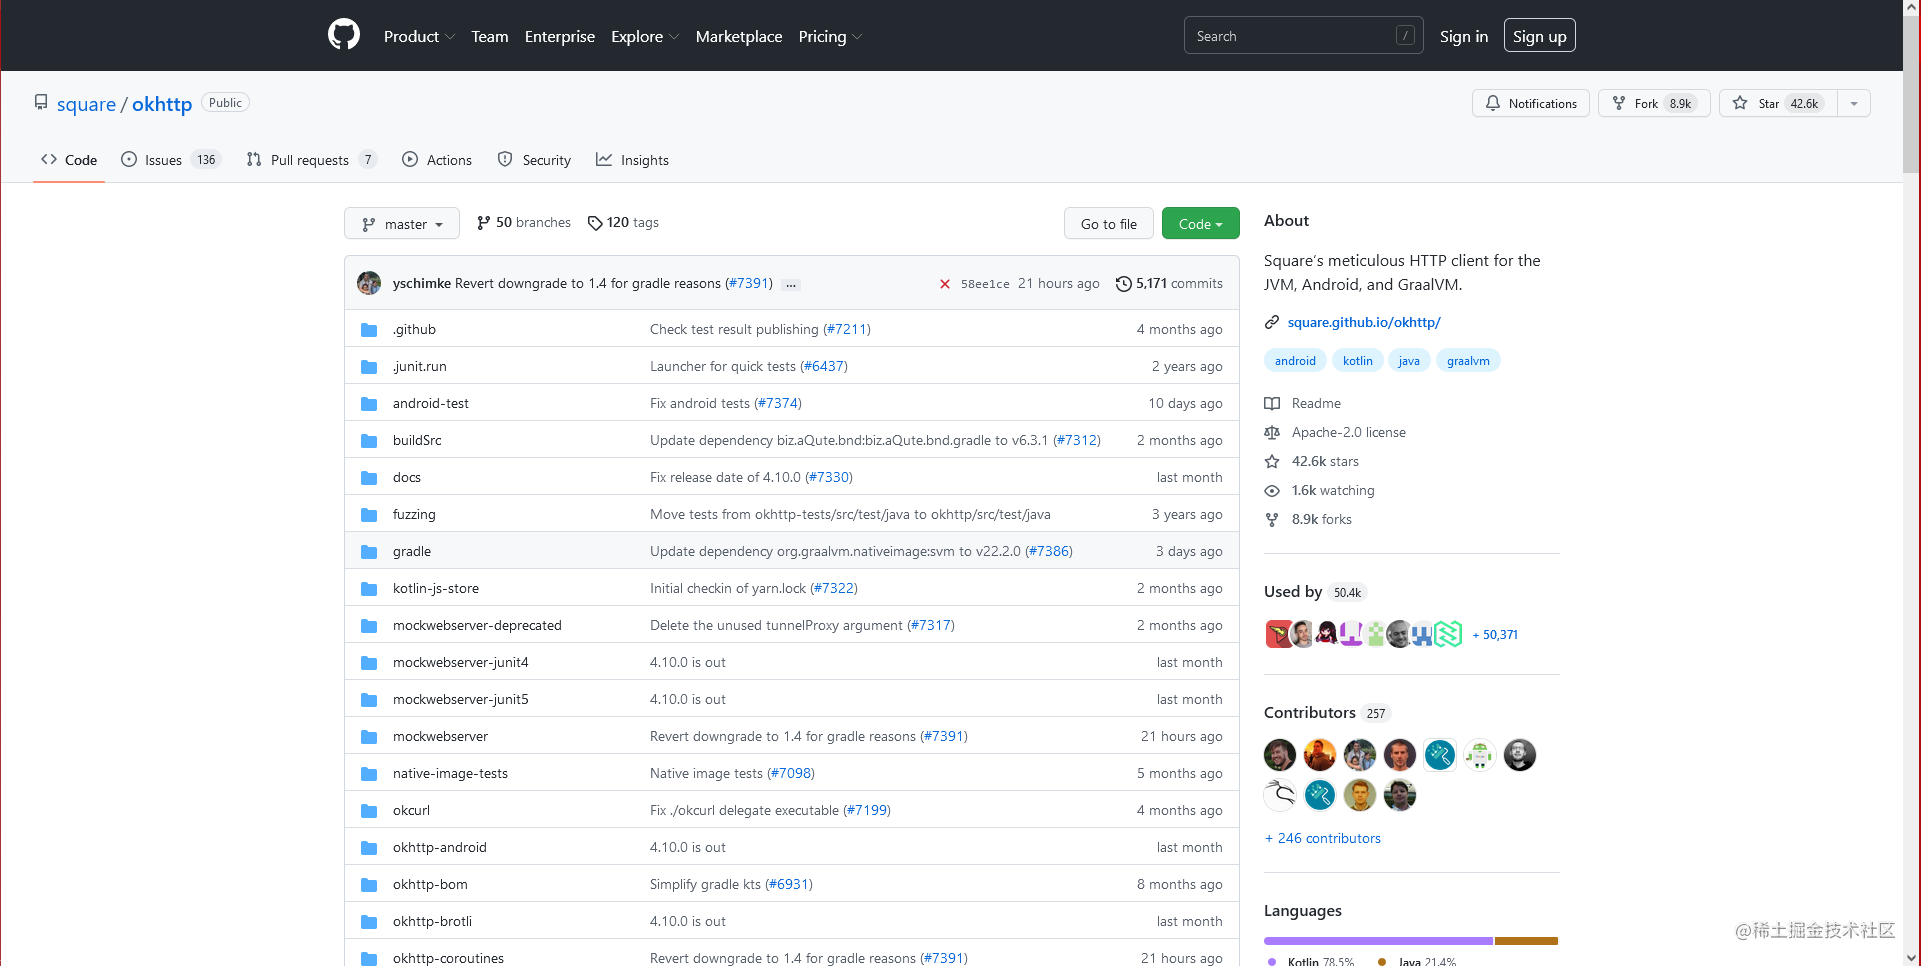Click the first Used by avatar
The width and height of the screenshot is (1921, 966).
pyautogui.click(x=1278, y=634)
